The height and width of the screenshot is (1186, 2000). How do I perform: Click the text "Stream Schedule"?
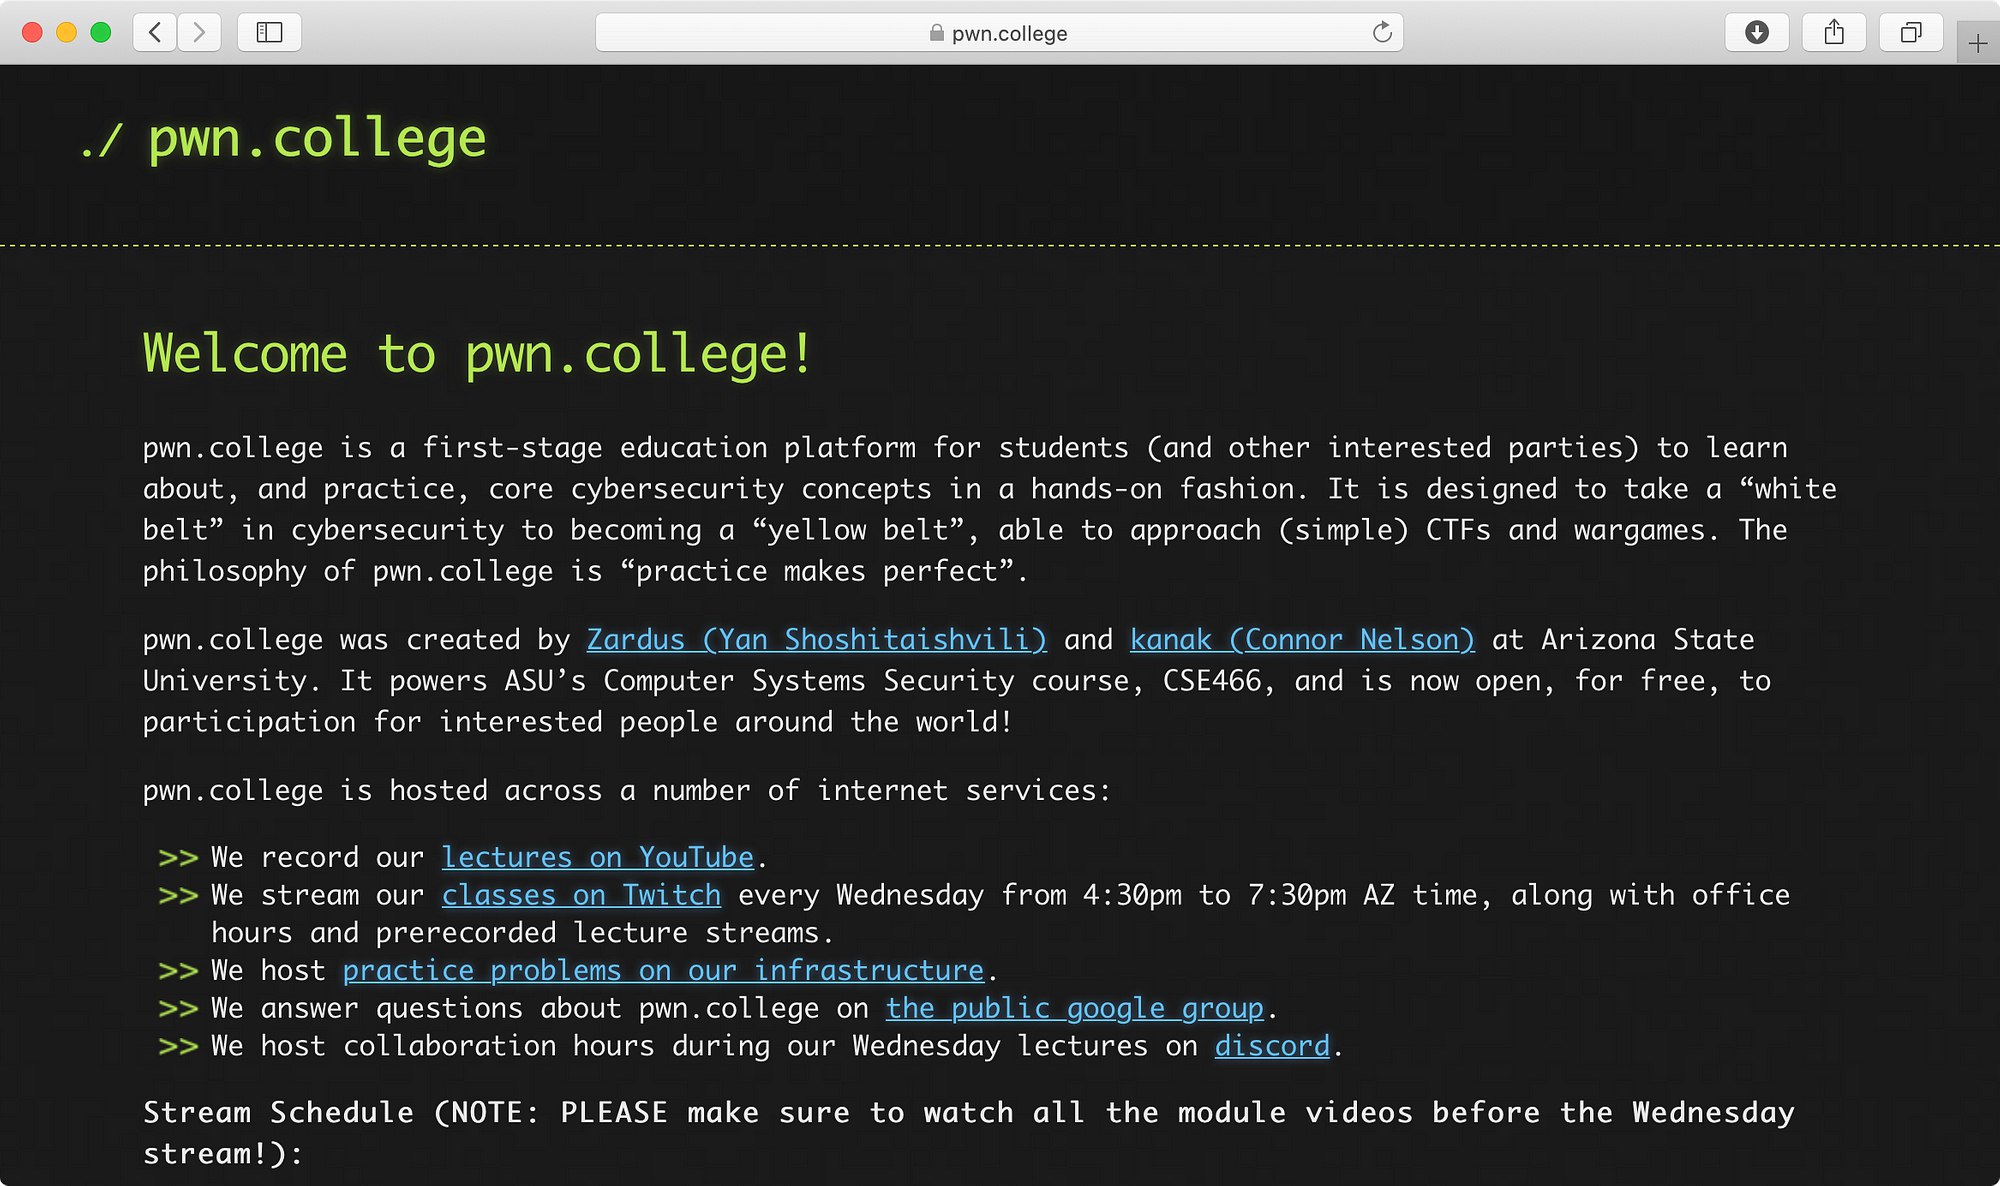click(278, 1112)
